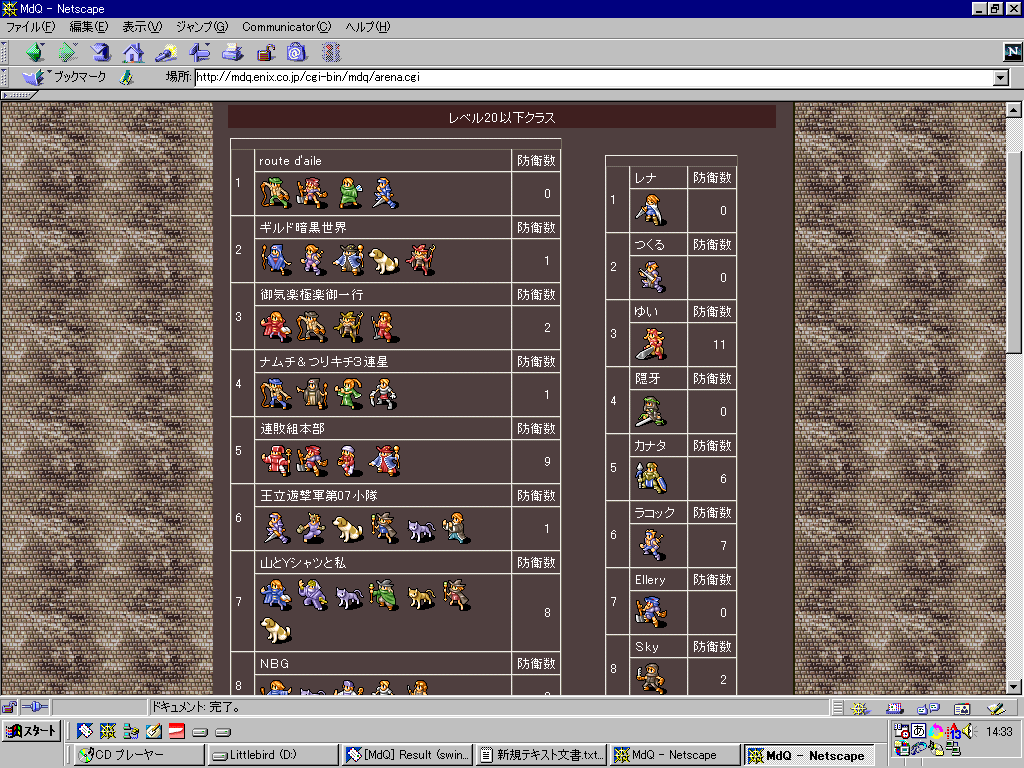The width and height of the screenshot is (1024, 768).
Task: Click the 14:33 taskbar clock
Action: (999, 731)
